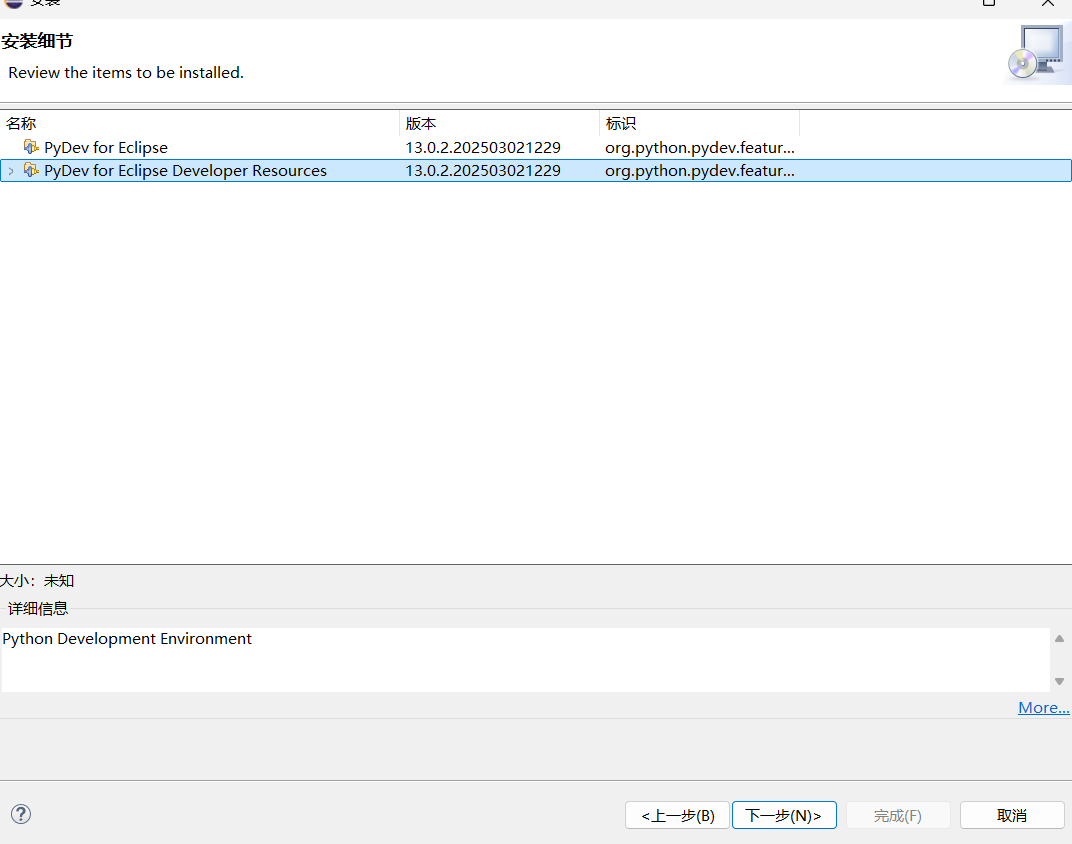Cancel installation with 取消 button
Screen dimensions: 1072x844
pos(1012,815)
